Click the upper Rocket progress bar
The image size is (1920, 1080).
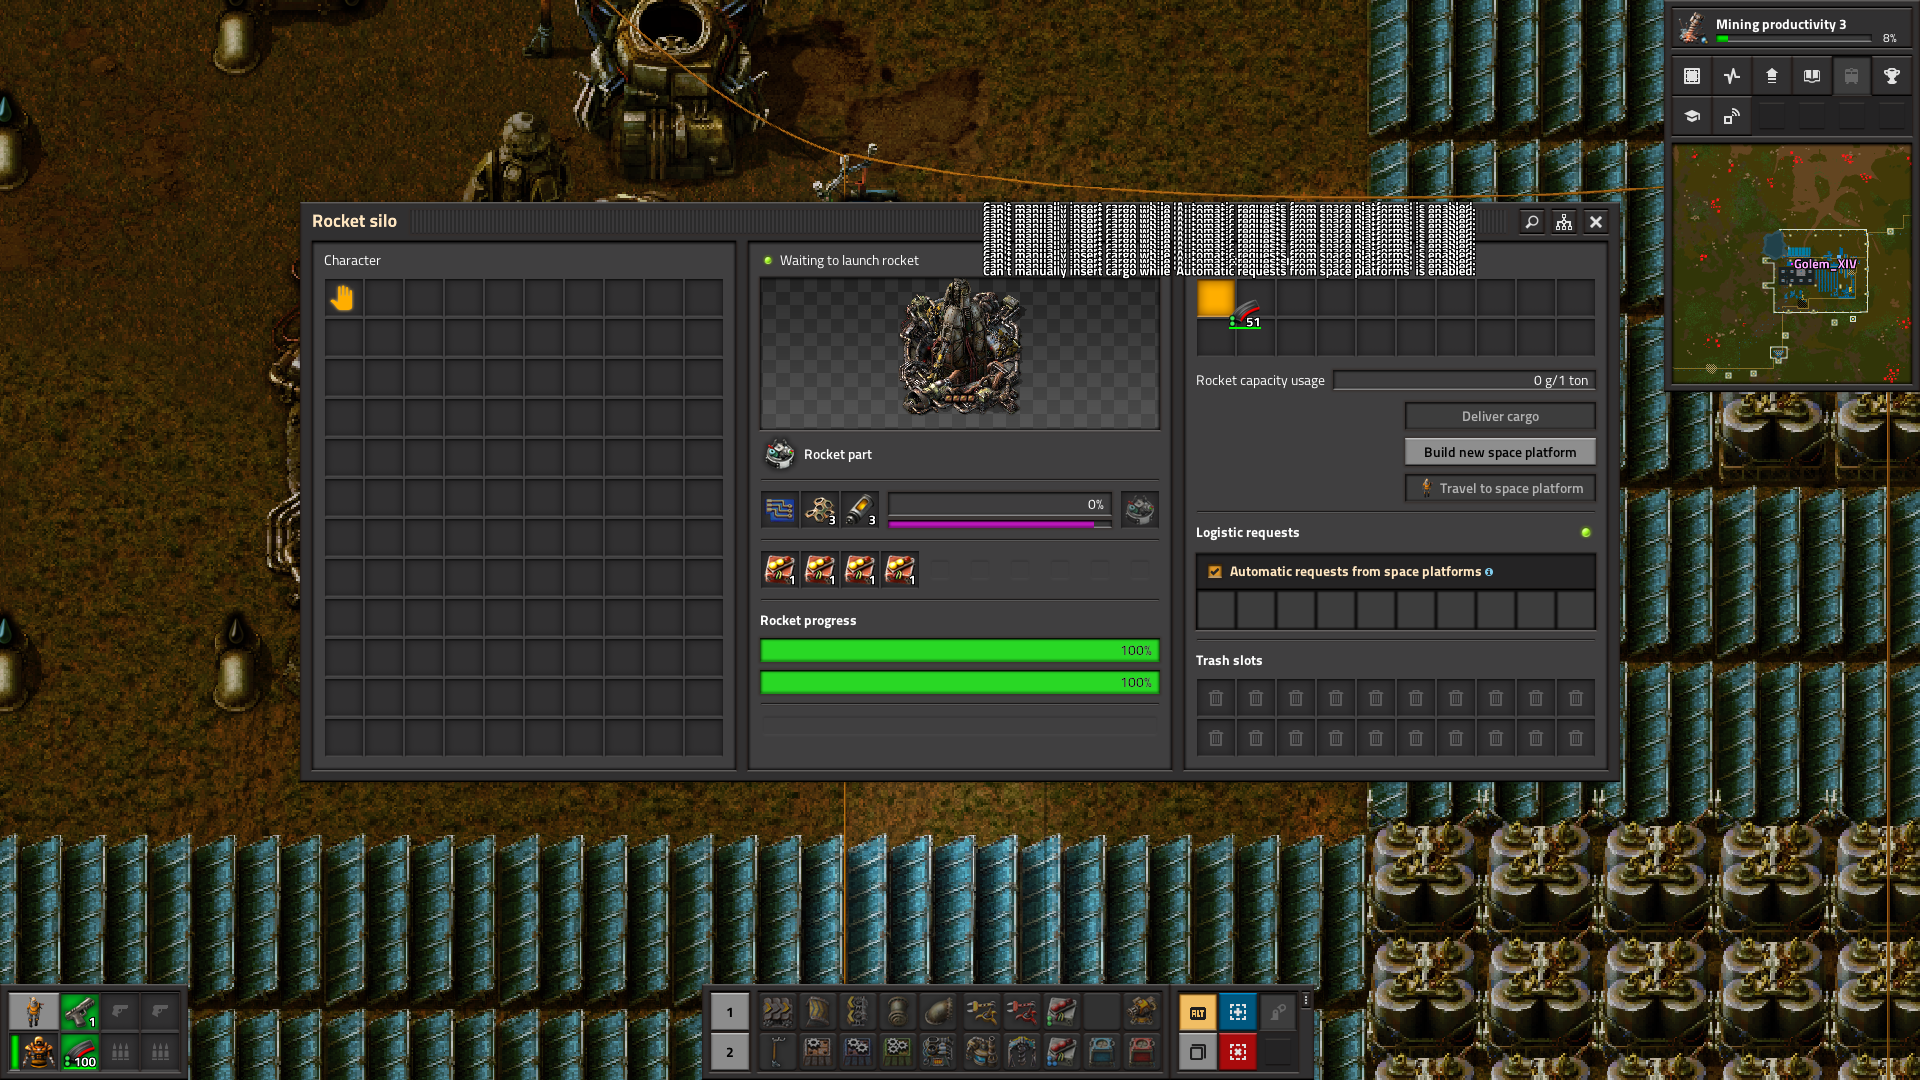pyautogui.click(x=960, y=651)
